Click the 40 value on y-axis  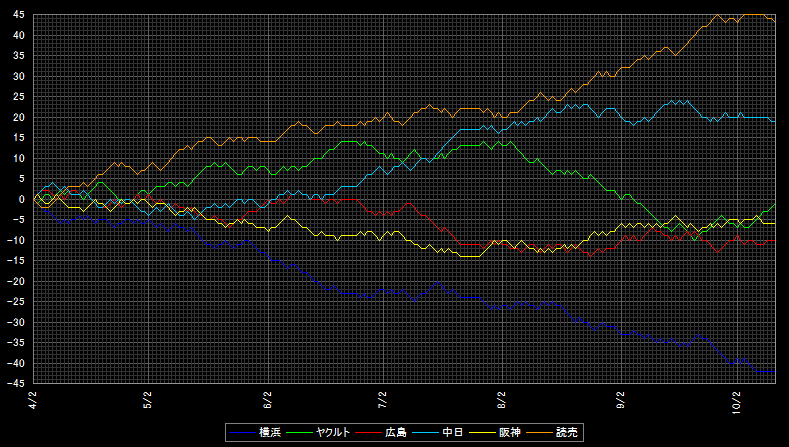(x=19, y=35)
